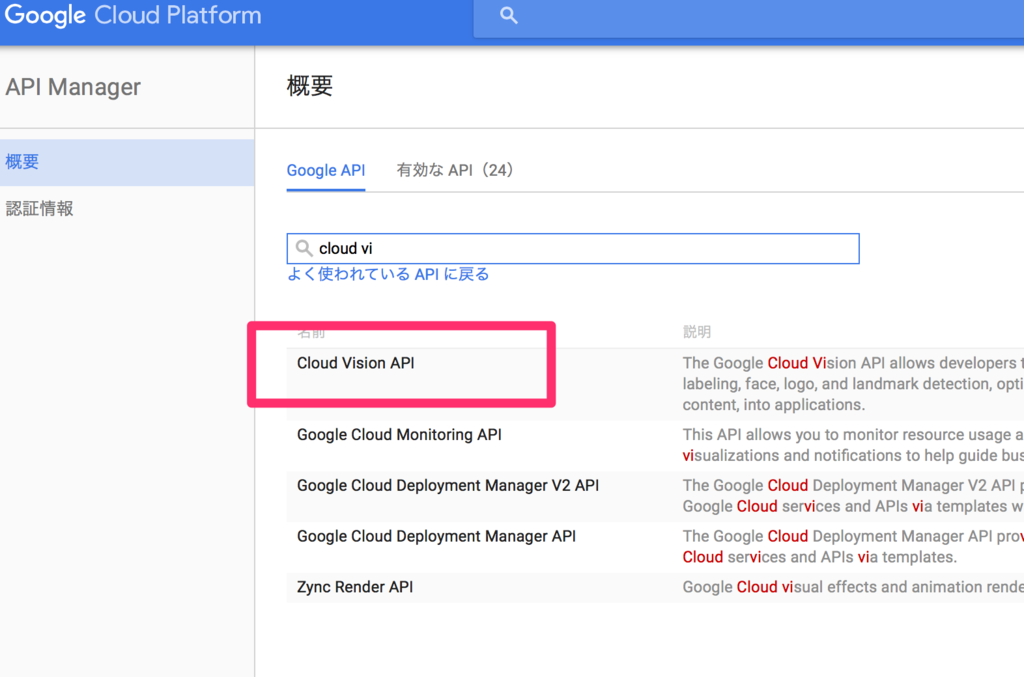Open Zync Render API result
The image size is (1024, 677).
[355, 587]
